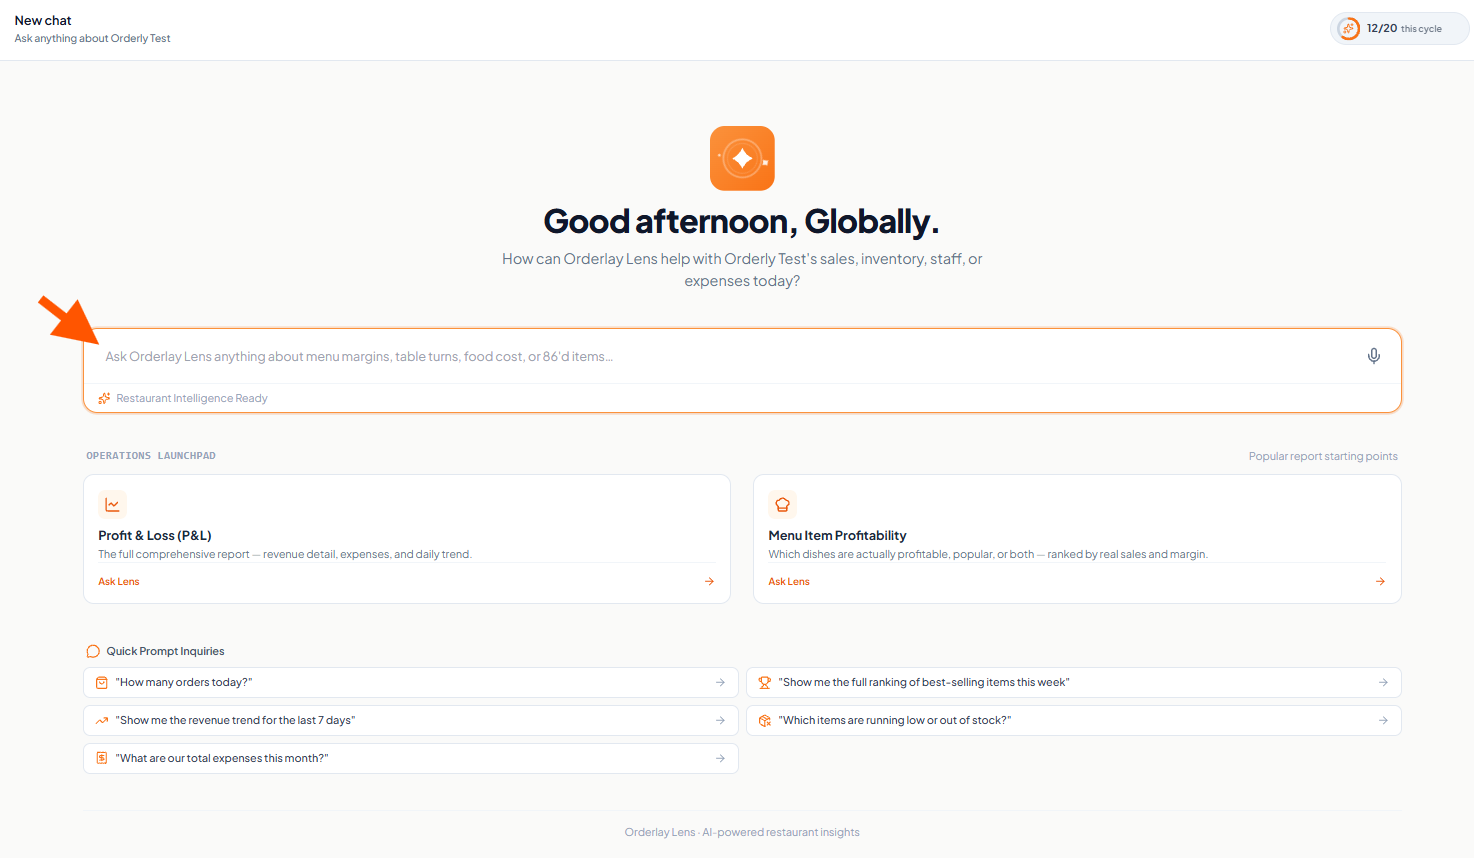The height and width of the screenshot is (858, 1474).
Task: Click Ask Lens on the Profit & Loss card
Action: pos(119,582)
